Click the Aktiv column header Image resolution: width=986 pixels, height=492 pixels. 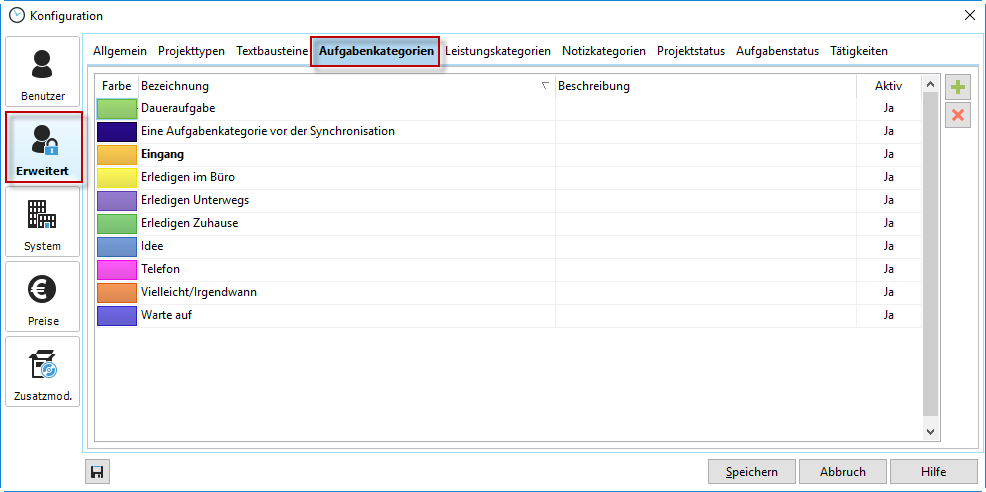pyautogui.click(x=888, y=86)
